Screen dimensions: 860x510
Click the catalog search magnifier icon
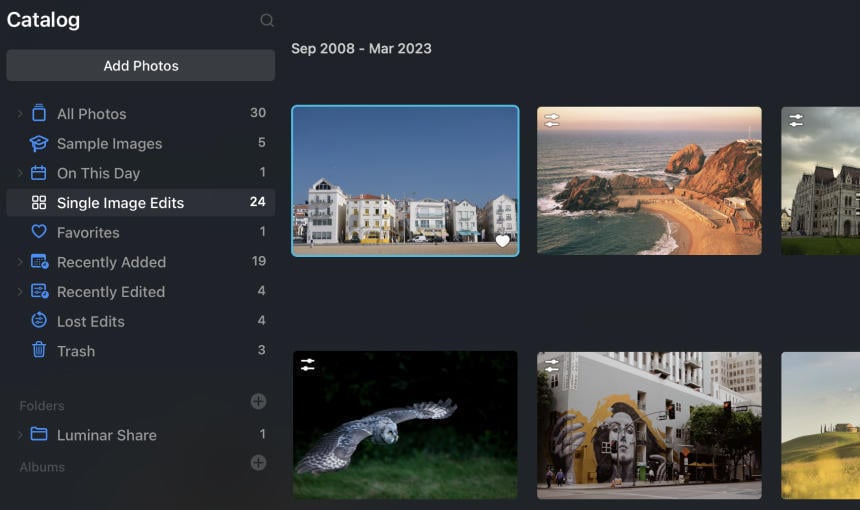click(x=266, y=20)
